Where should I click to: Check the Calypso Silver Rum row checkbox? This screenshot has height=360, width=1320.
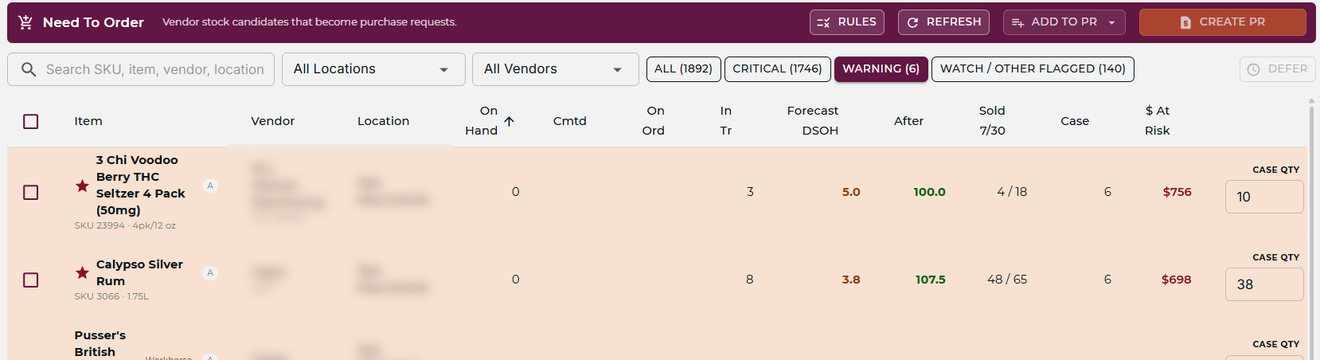coord(30,280)
